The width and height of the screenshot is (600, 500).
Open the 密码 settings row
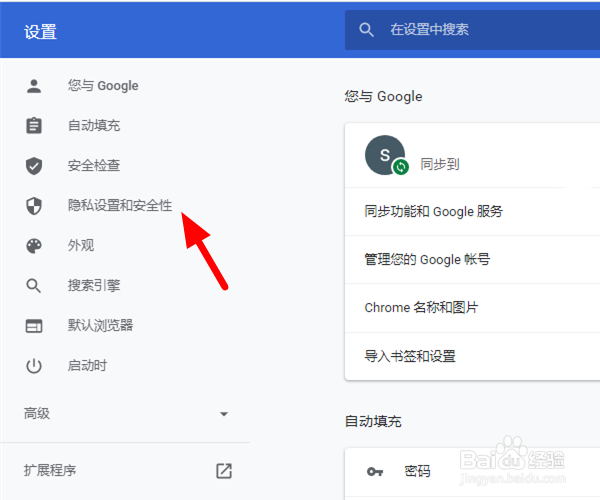pos(473,472)
